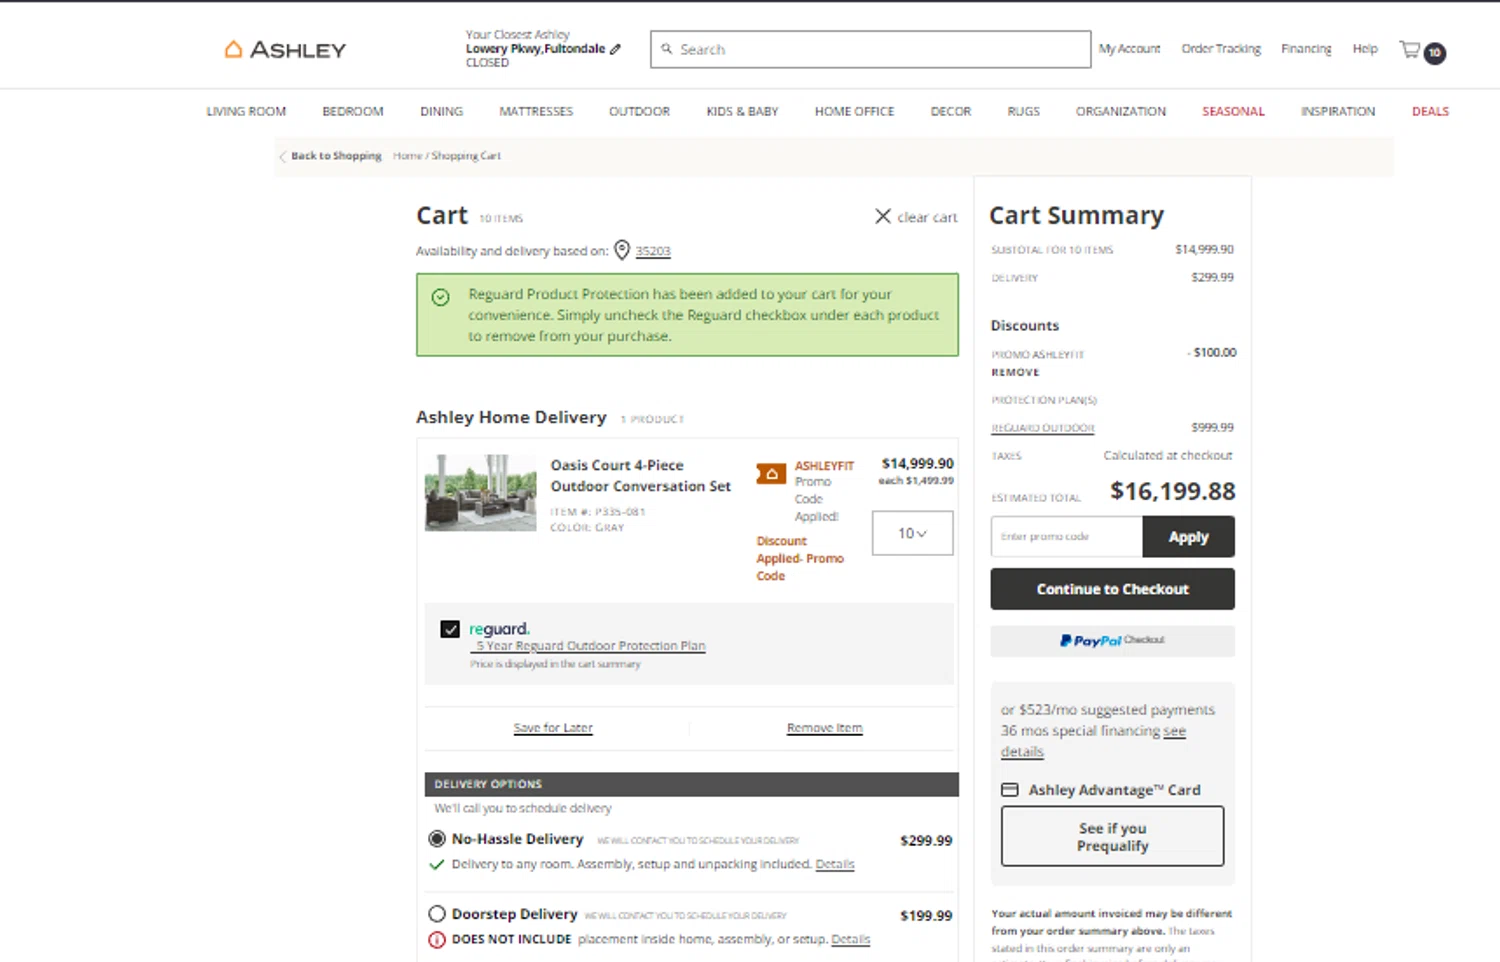Open the Dining menu
Image resolution: width=1500 pixels, height=962 pixels.
coord(441,111)
